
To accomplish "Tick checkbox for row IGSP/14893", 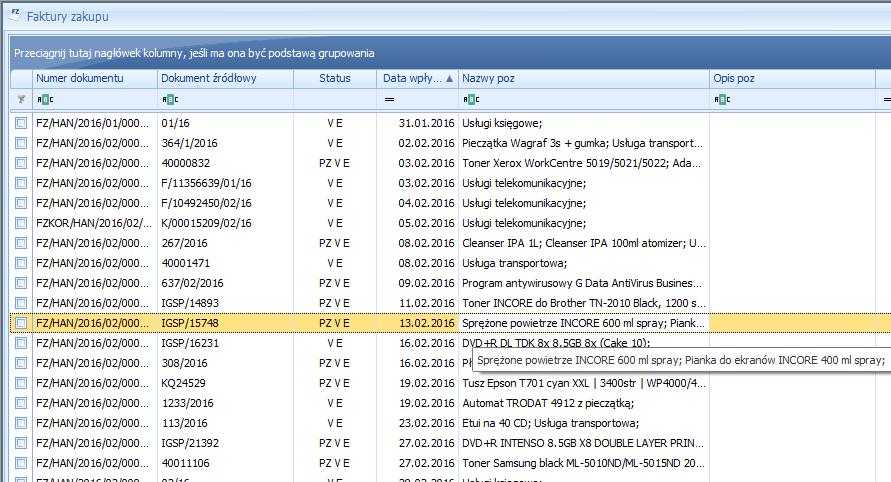I will (x=21, y=303).
